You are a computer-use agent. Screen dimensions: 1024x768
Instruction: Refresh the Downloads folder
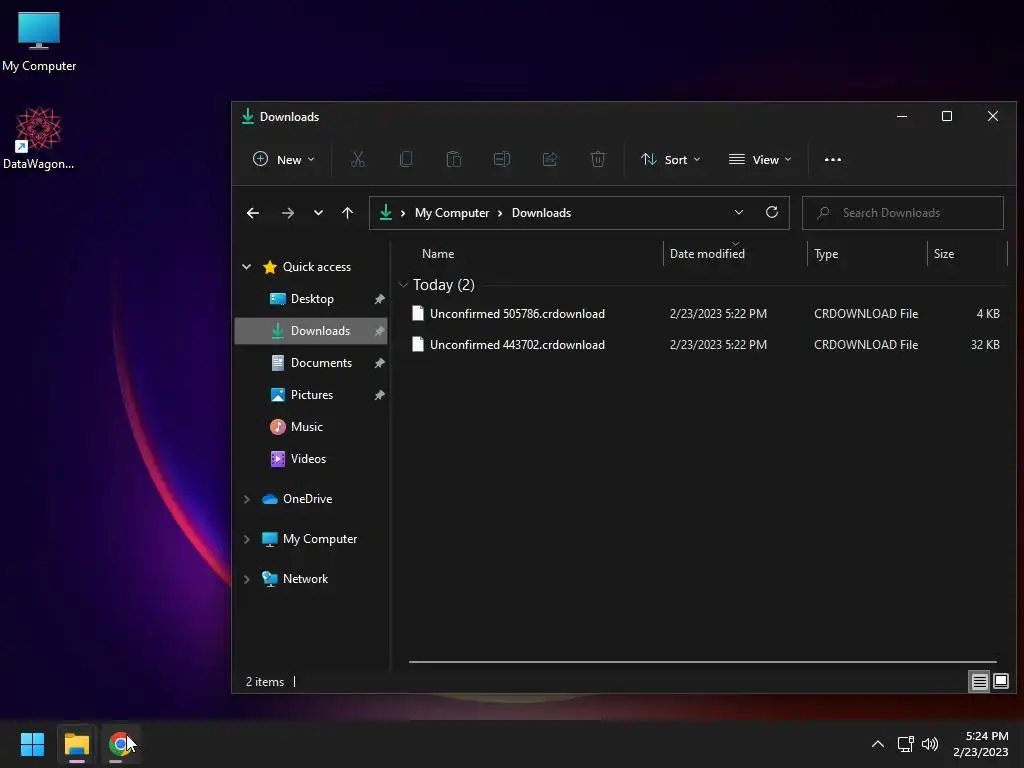click(772, 212)
